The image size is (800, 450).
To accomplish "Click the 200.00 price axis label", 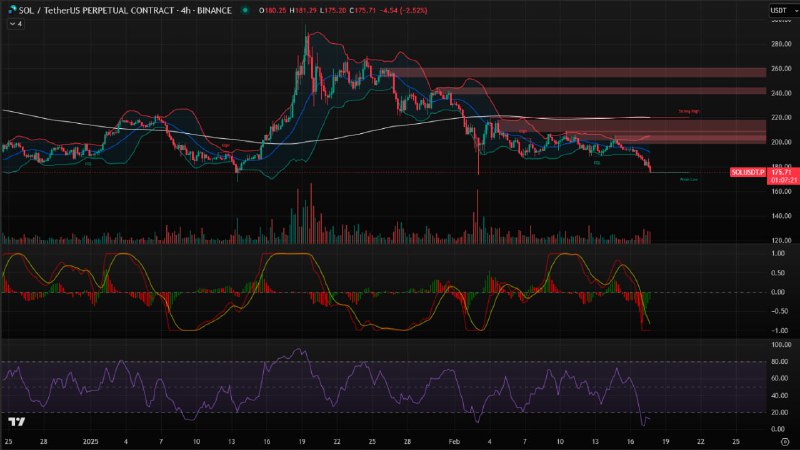I will tap(781, 142).
